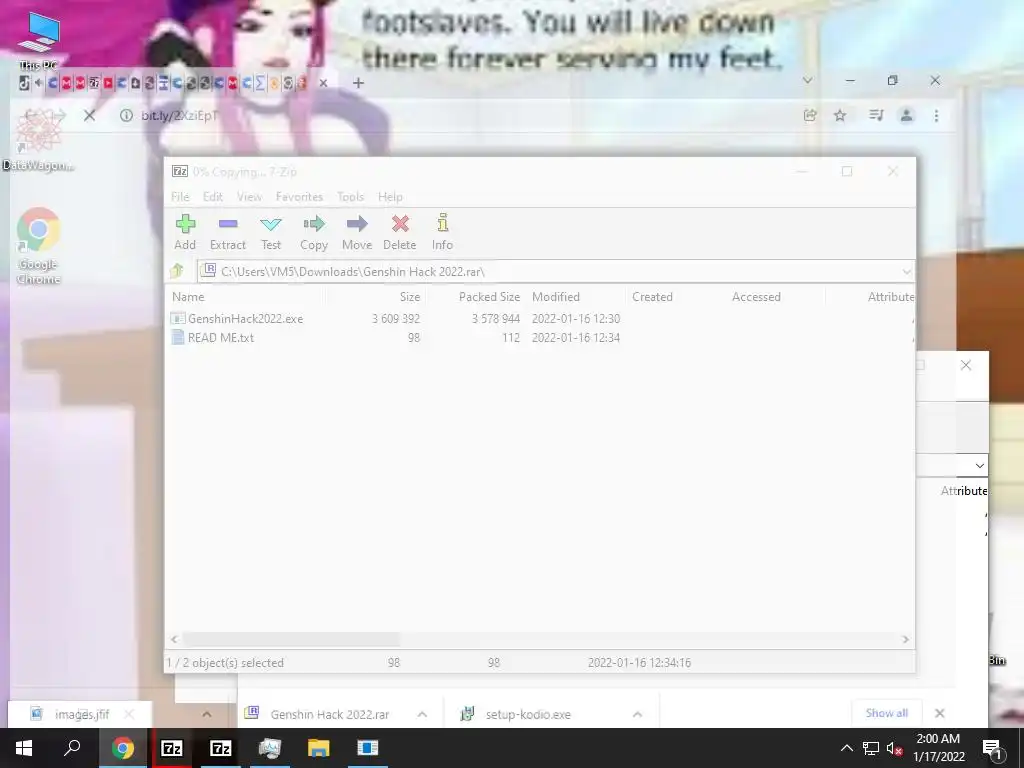1024x768 pixels.
Task: Click the Copy toolbar icon
Action: coord(313,232)
